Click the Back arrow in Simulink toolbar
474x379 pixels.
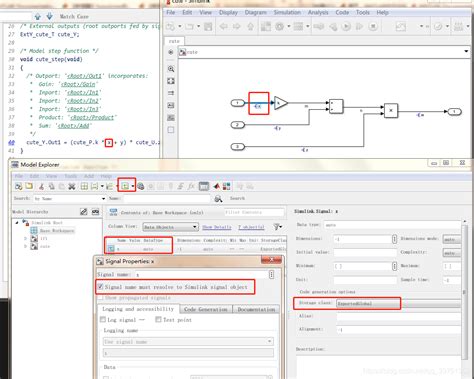[x=223, y=26]
